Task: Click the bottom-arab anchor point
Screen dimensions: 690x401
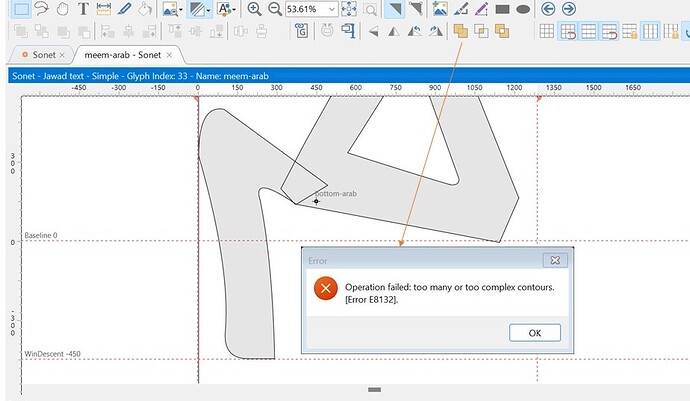Action: [316, 201]
